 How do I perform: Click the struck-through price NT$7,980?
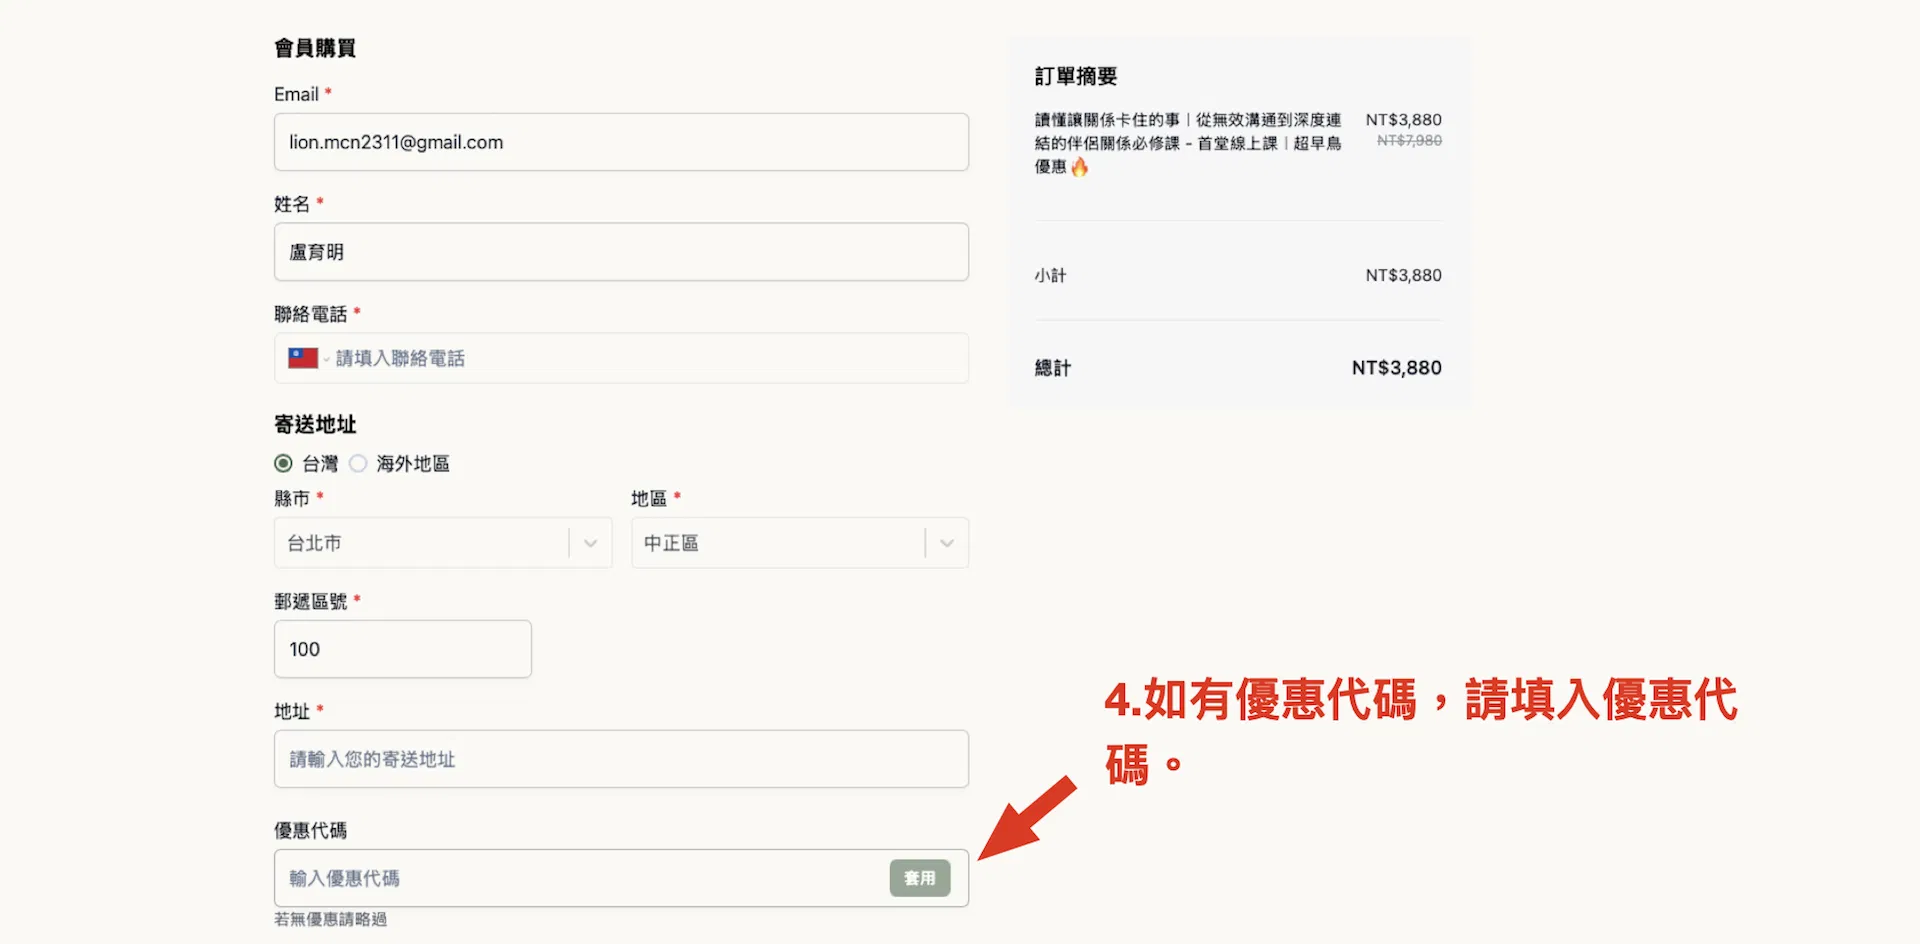coord(1409,141)
